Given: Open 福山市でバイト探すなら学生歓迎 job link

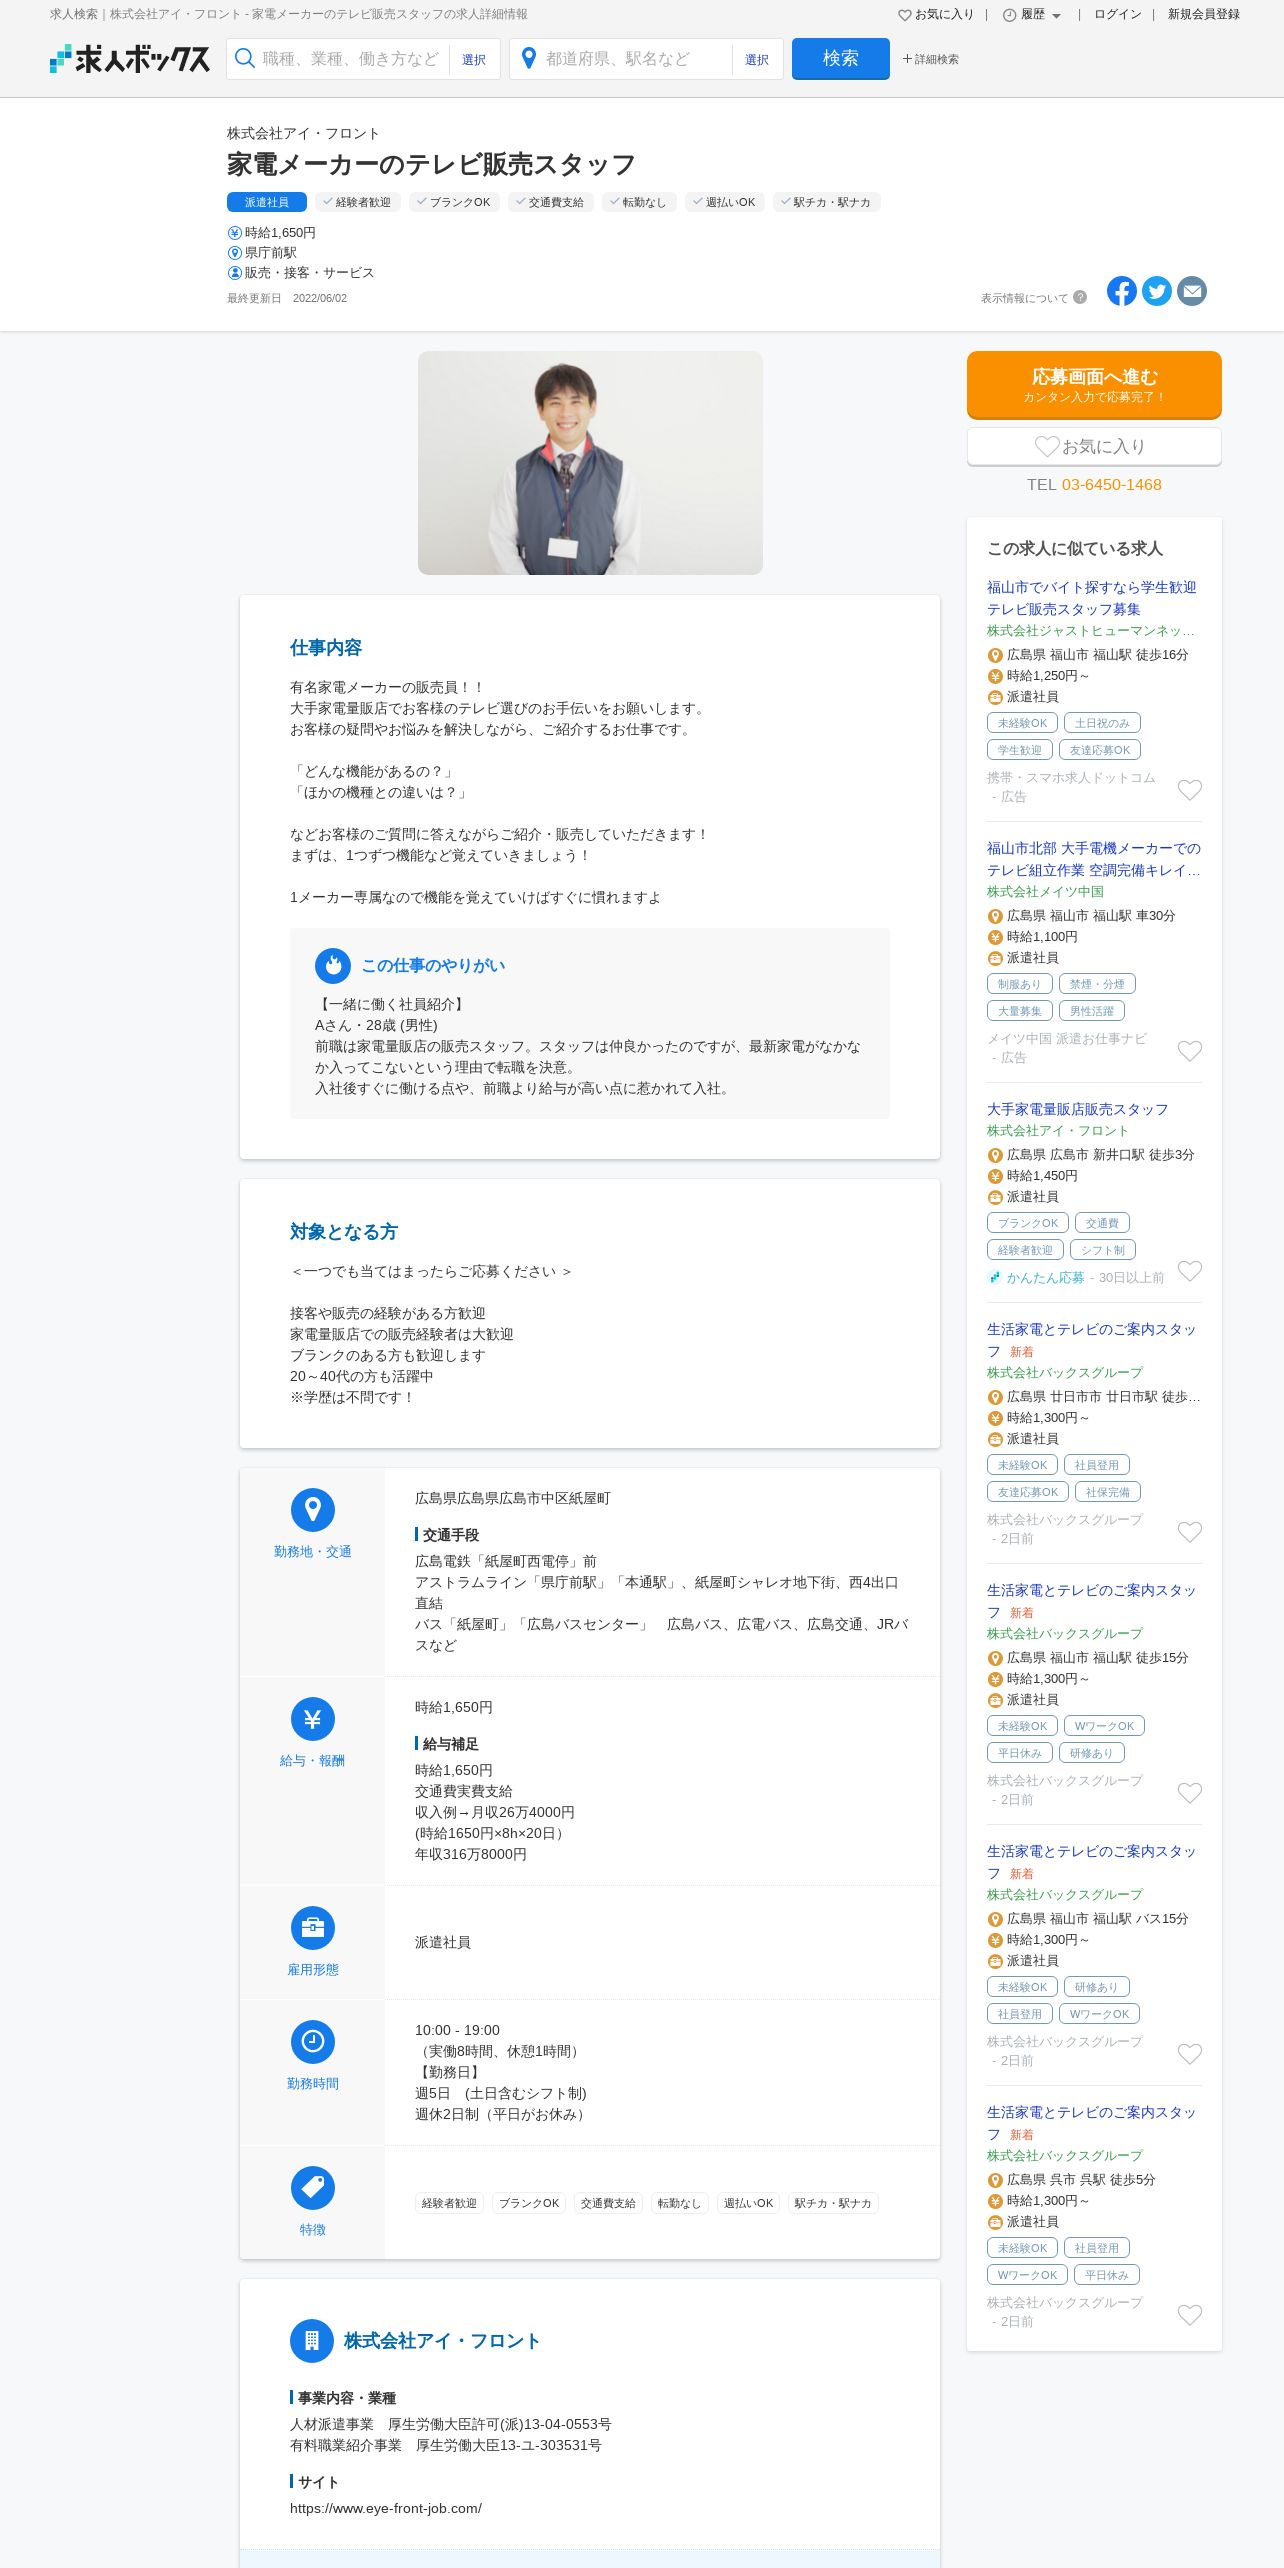Looking at the screenshot, I should click(x=1091, y=598).
